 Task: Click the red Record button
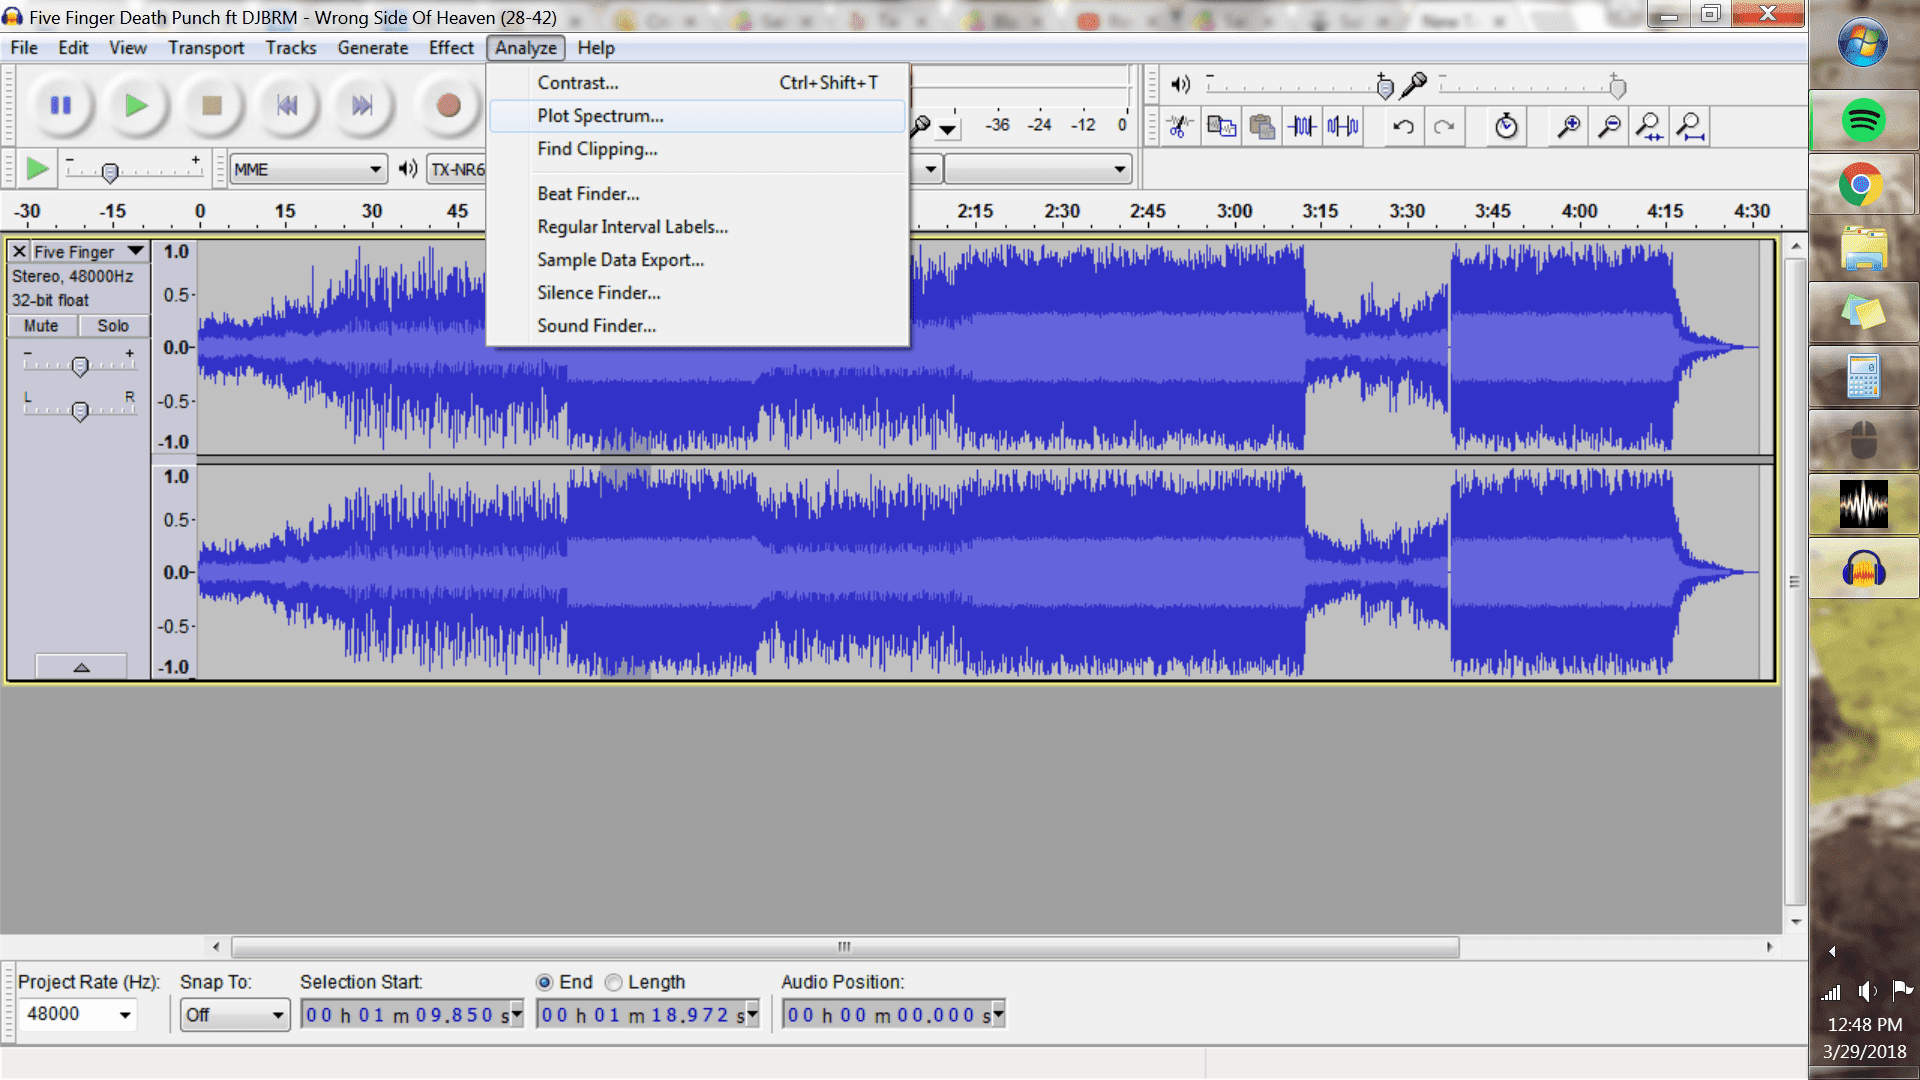coord(448,105)
